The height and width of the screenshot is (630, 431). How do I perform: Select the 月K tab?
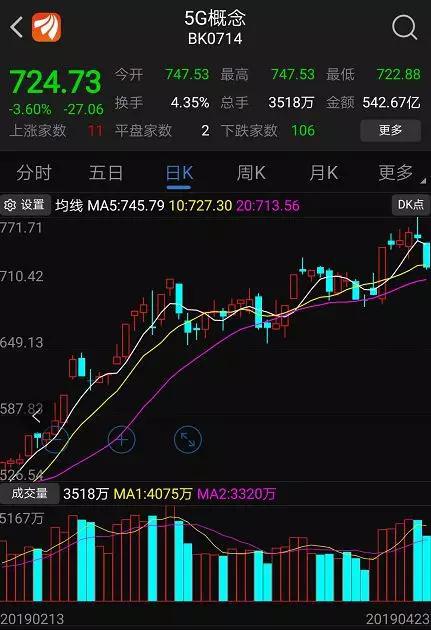click(x=323, y=173)
